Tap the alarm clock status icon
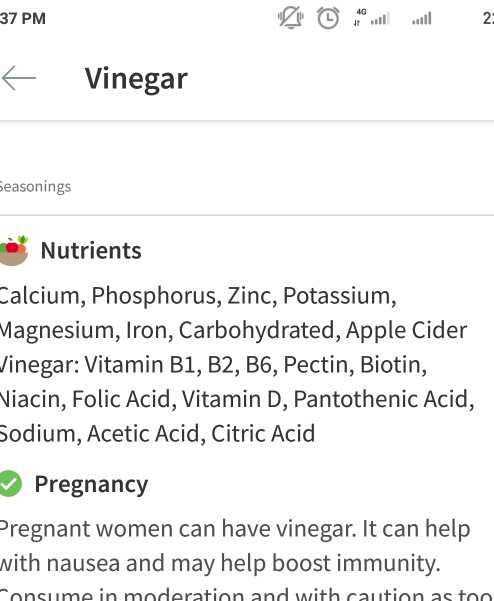The width and height of the screenshot is (494, 601). click(x=328, y=18)
